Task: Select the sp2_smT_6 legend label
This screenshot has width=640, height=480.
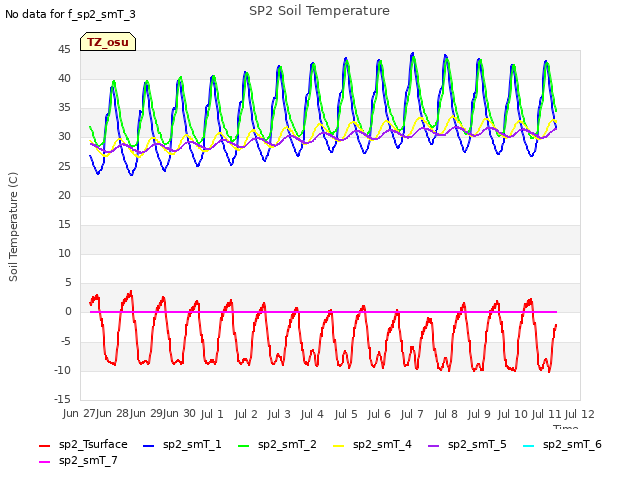Action: click(x=572, y=444)
